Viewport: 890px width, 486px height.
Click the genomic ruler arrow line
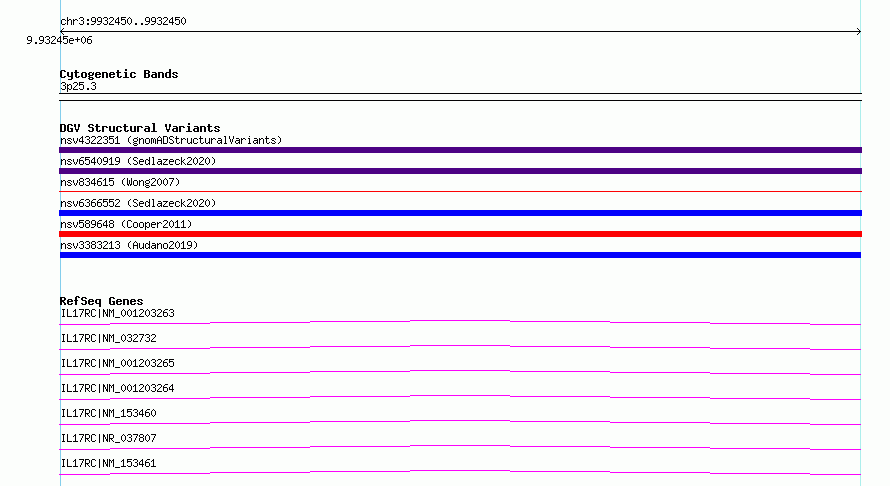[x=460, y=31]
